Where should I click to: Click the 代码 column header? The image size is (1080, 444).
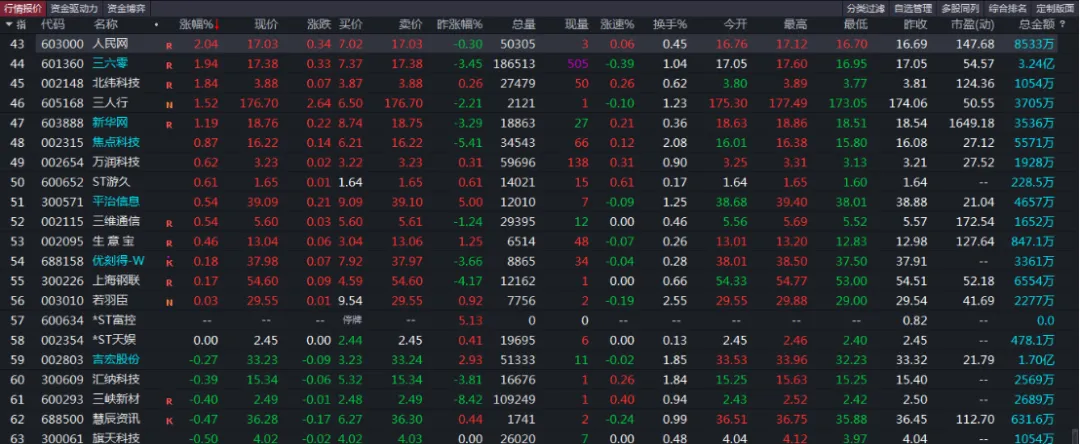(x=52, y=24)
